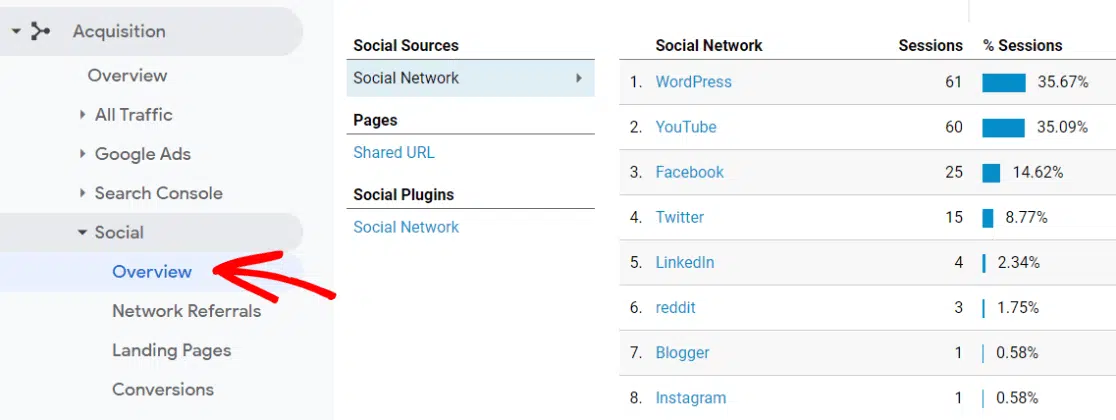Expand the Google Ads submenu
1116x420 pixels.
[x=82, y=154]
